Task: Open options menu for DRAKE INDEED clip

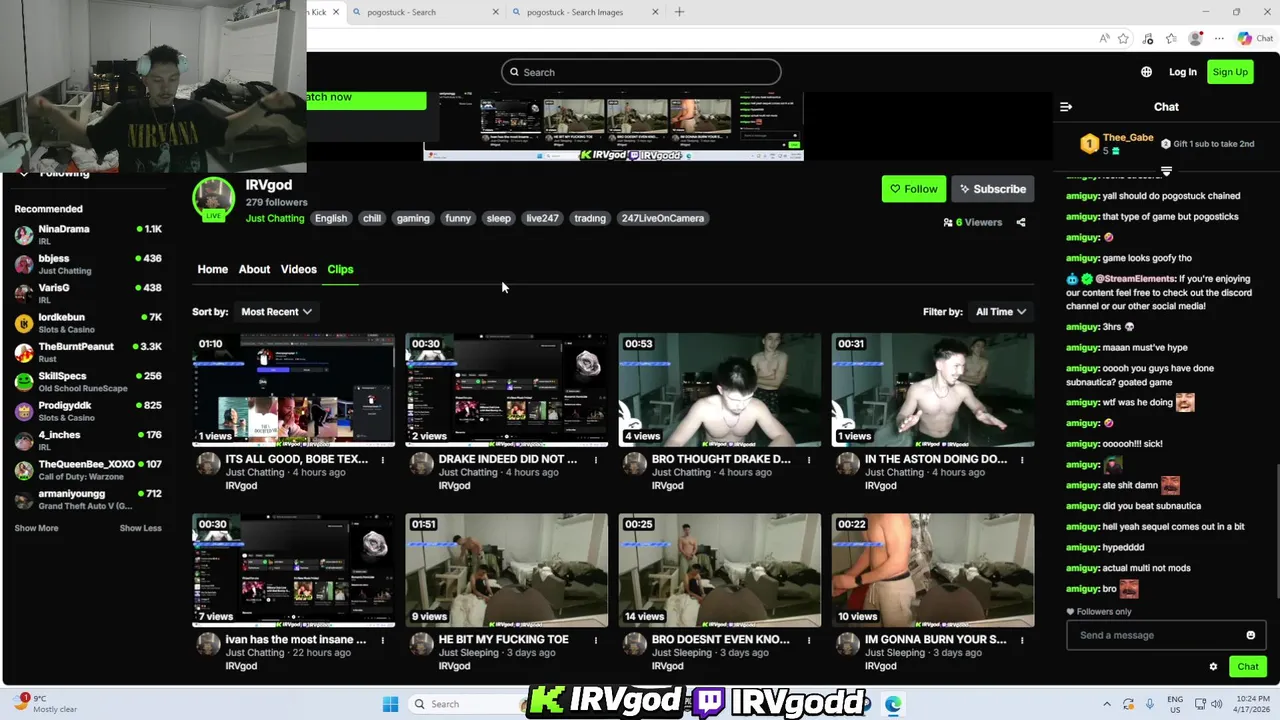Action: (x=595, y=460)
